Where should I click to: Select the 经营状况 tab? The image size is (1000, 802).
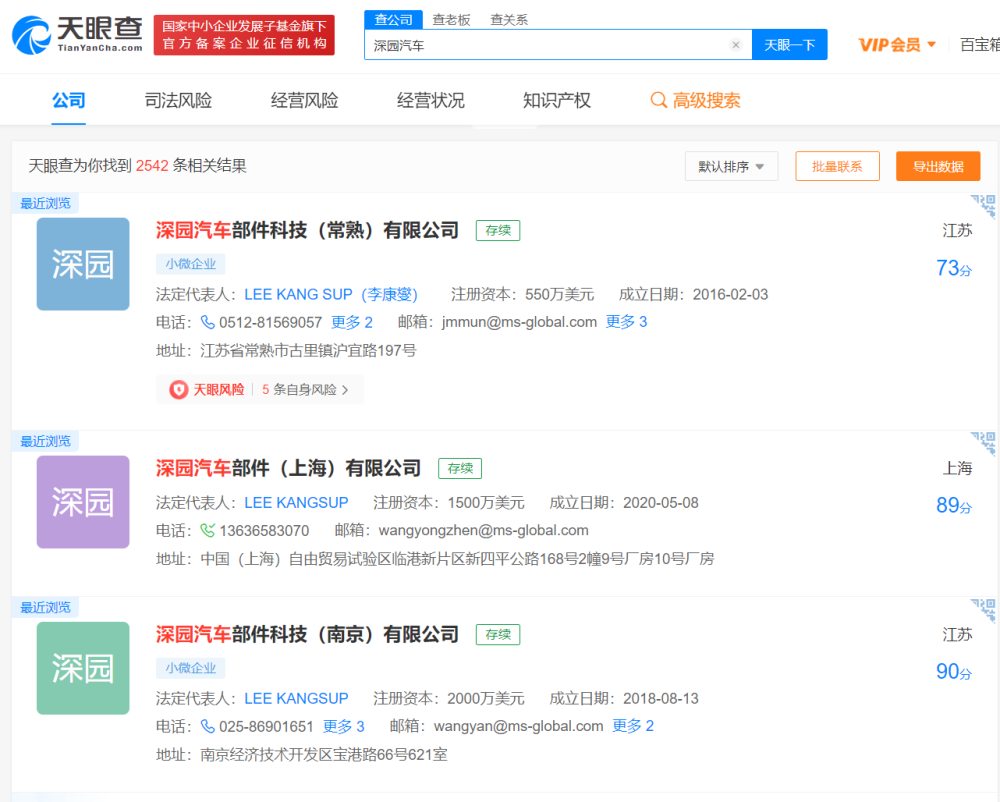click(430, 101)
